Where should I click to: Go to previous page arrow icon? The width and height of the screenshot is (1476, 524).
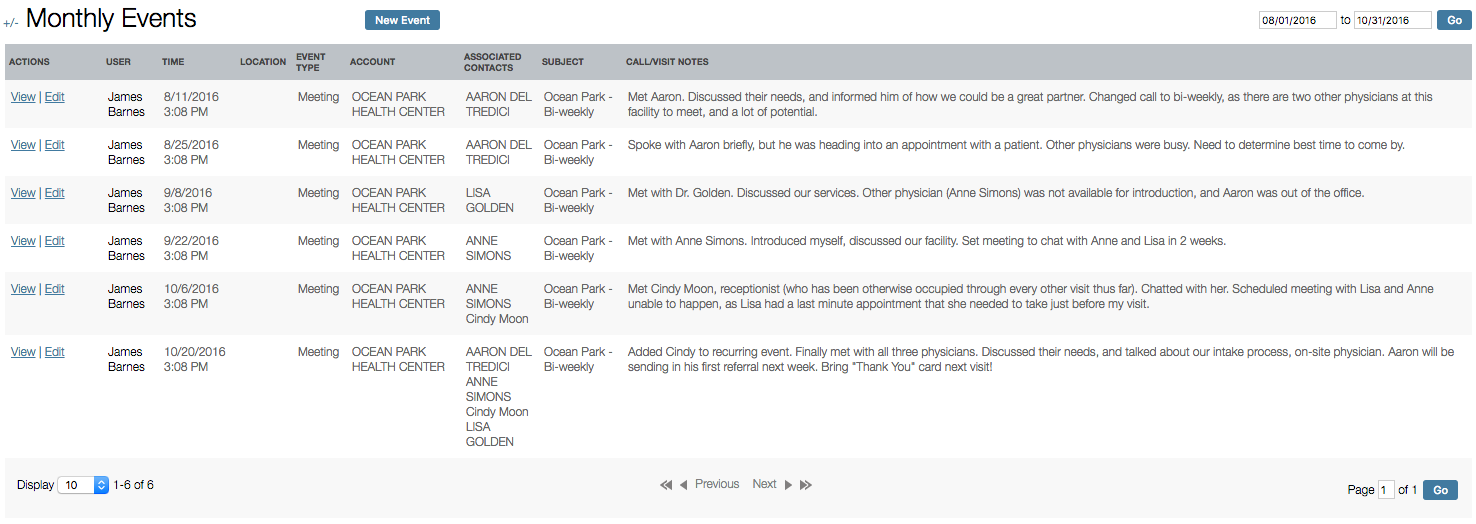click(x=684, y=485)
